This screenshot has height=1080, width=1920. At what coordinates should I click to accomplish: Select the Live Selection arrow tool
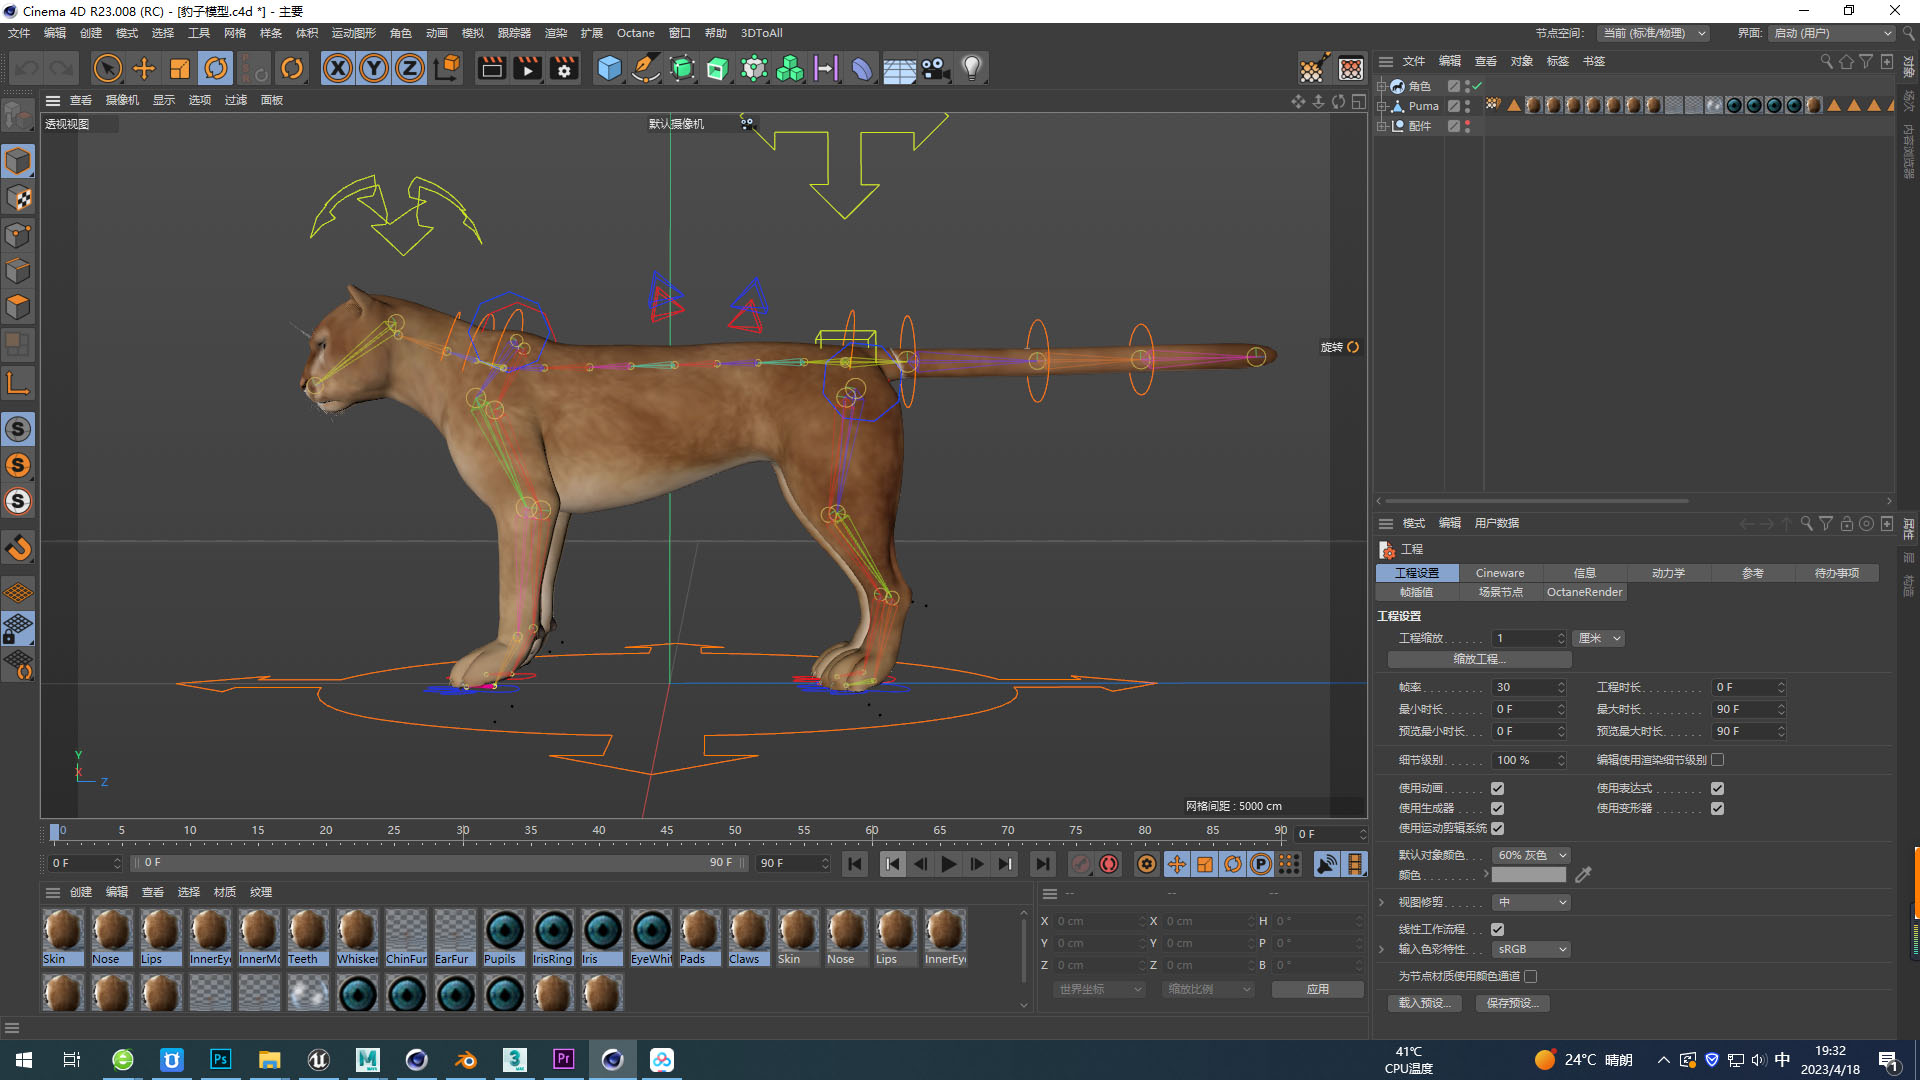(107, 69)
